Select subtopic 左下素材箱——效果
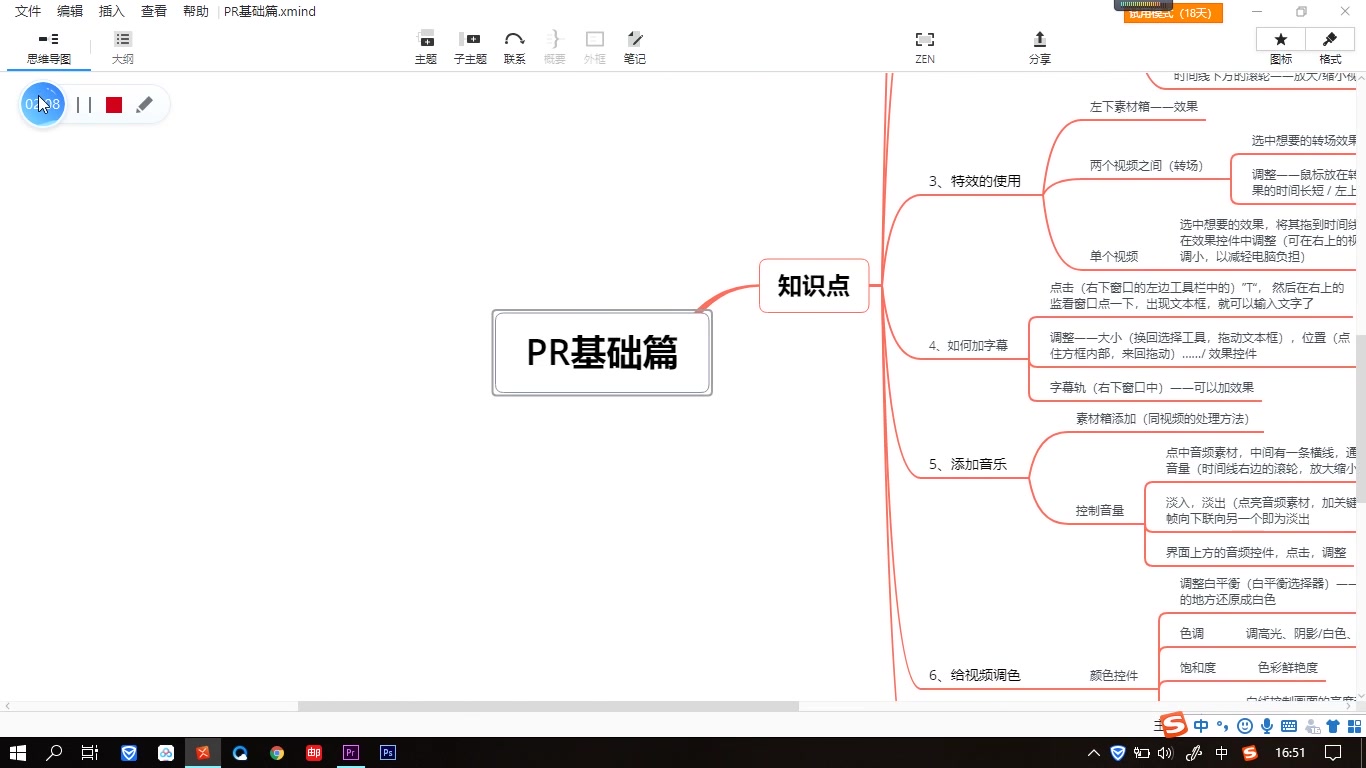The width and height of the screenshot is (1366, 768). pos(1143,106)
